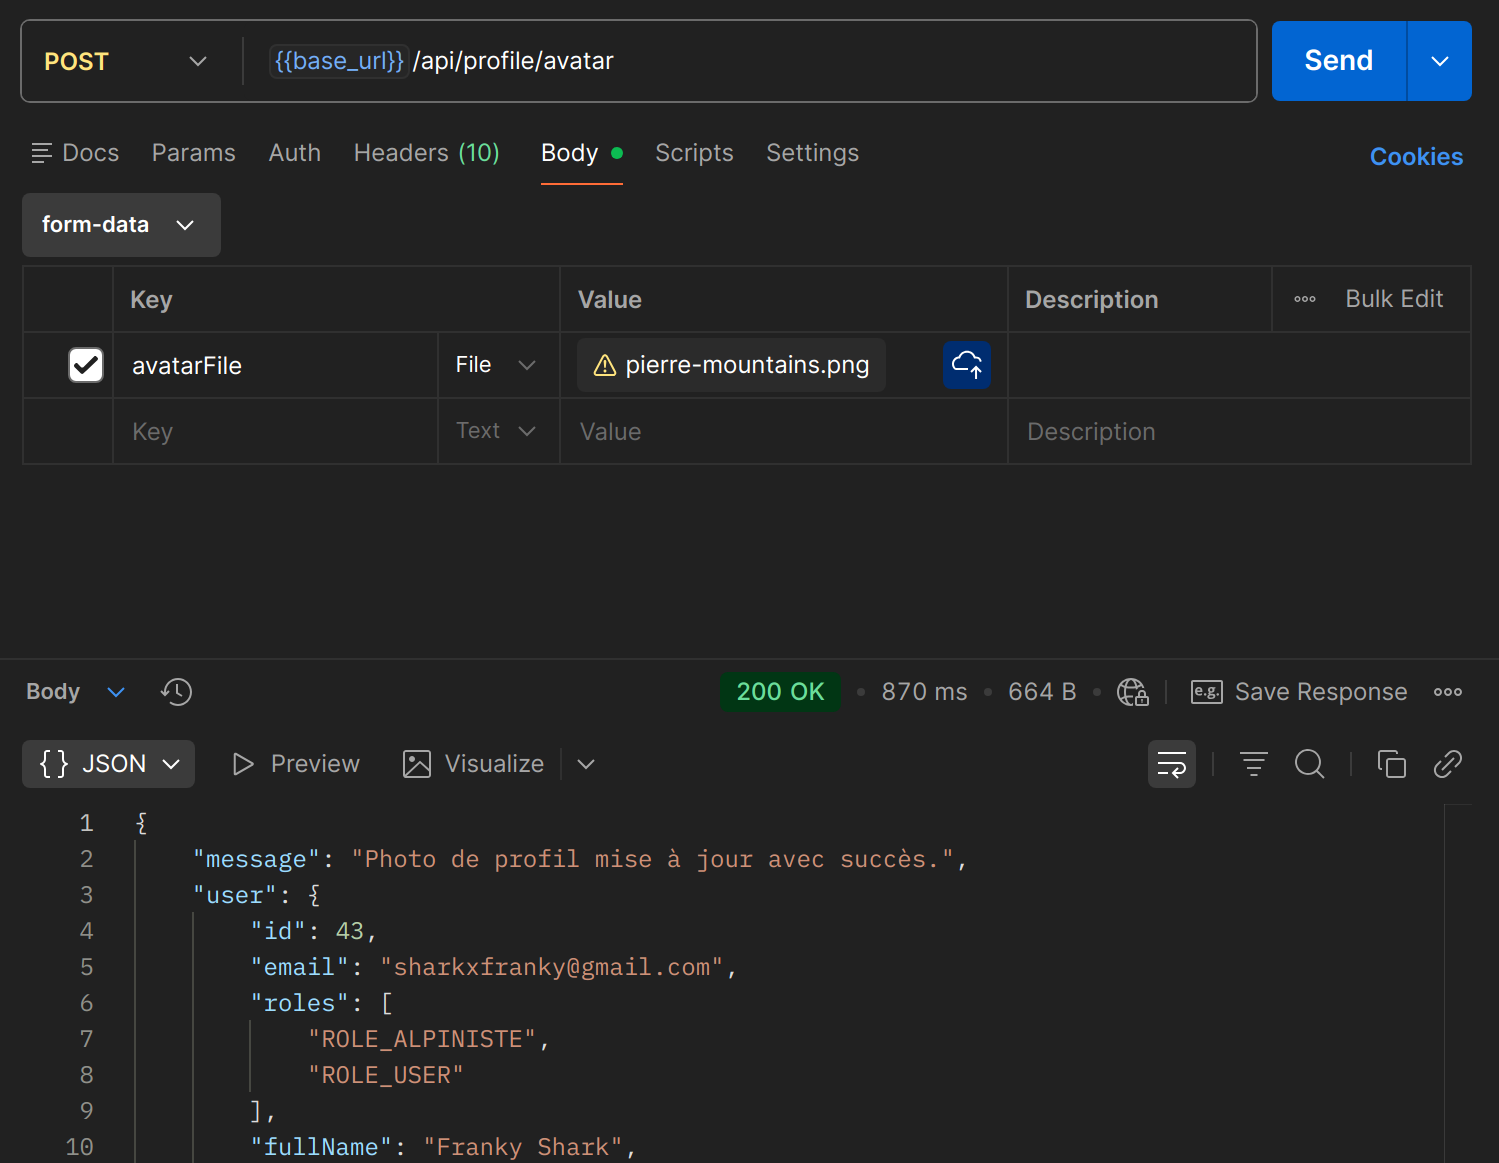Click "ROLE_USER" value

[386, 1075]
